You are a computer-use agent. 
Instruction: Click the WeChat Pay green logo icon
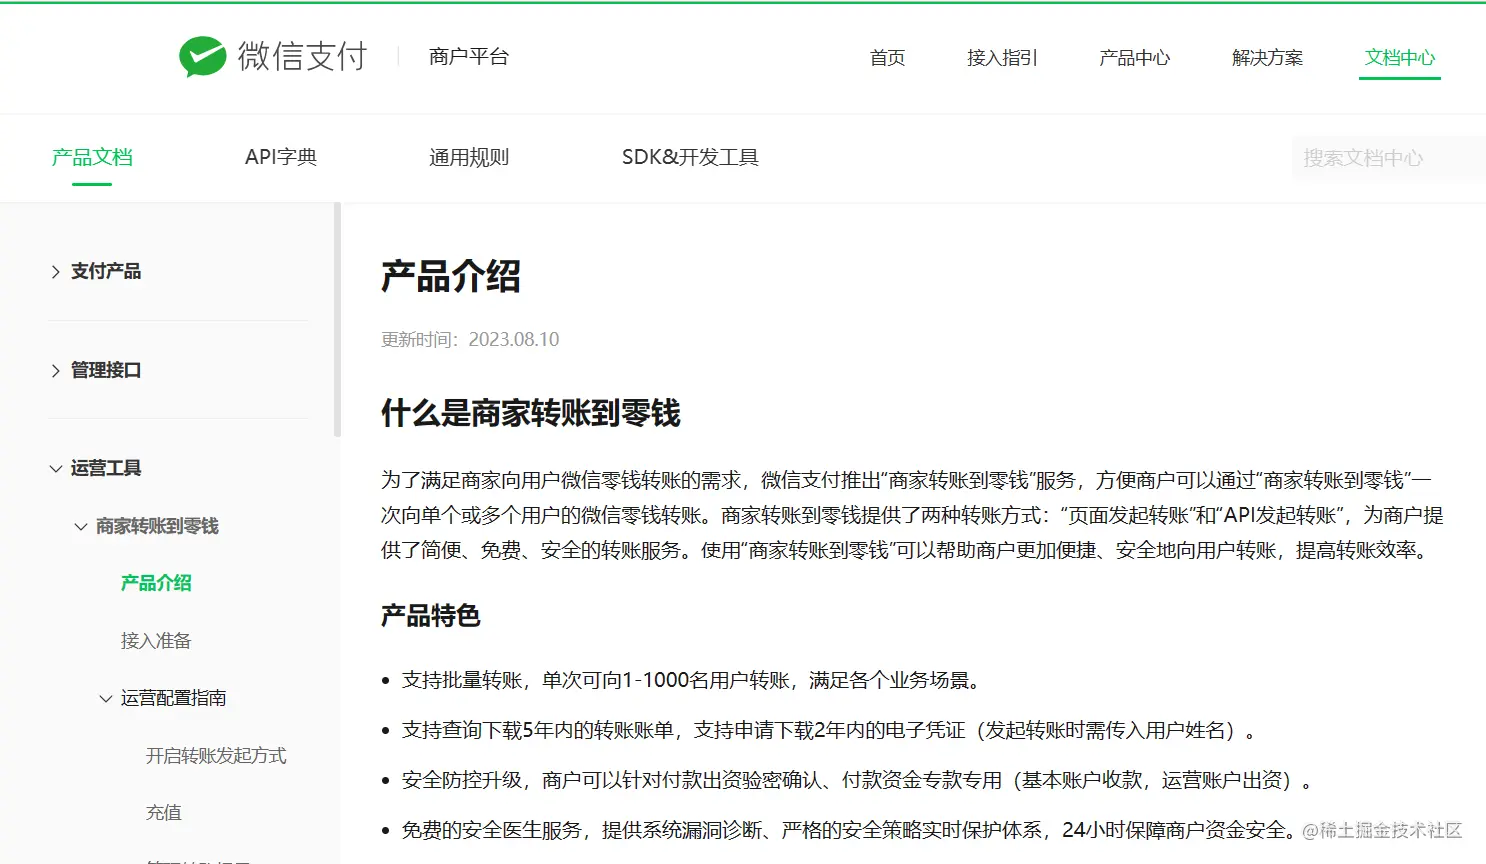[x=202, y=57]
